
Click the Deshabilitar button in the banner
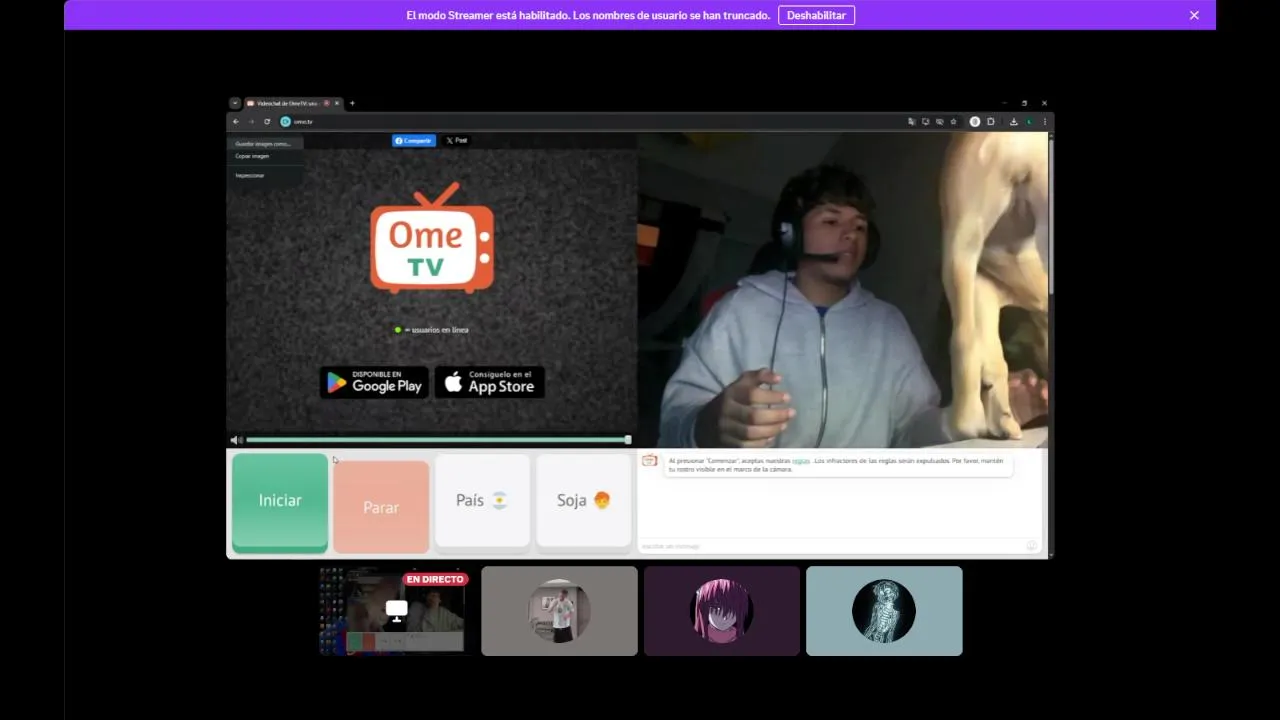pos(816,15)
